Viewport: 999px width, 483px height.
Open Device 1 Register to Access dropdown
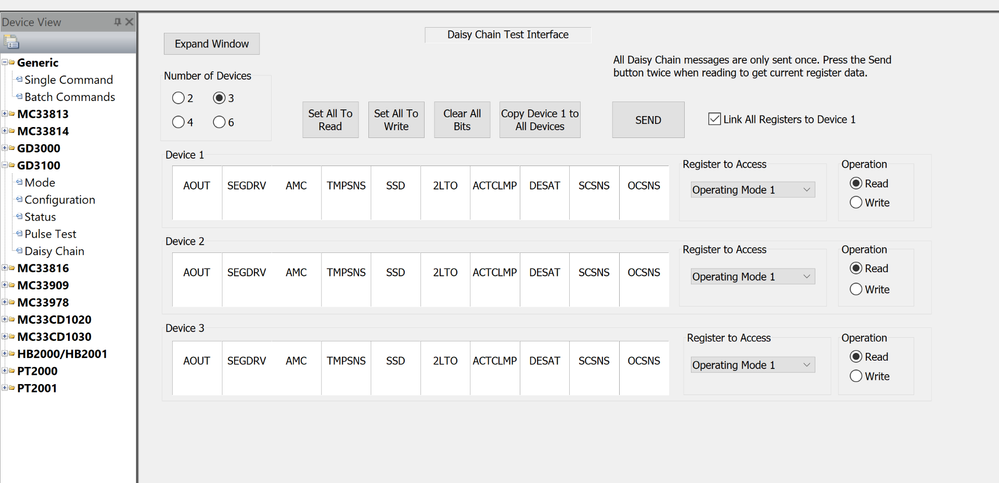click(752, 189)
